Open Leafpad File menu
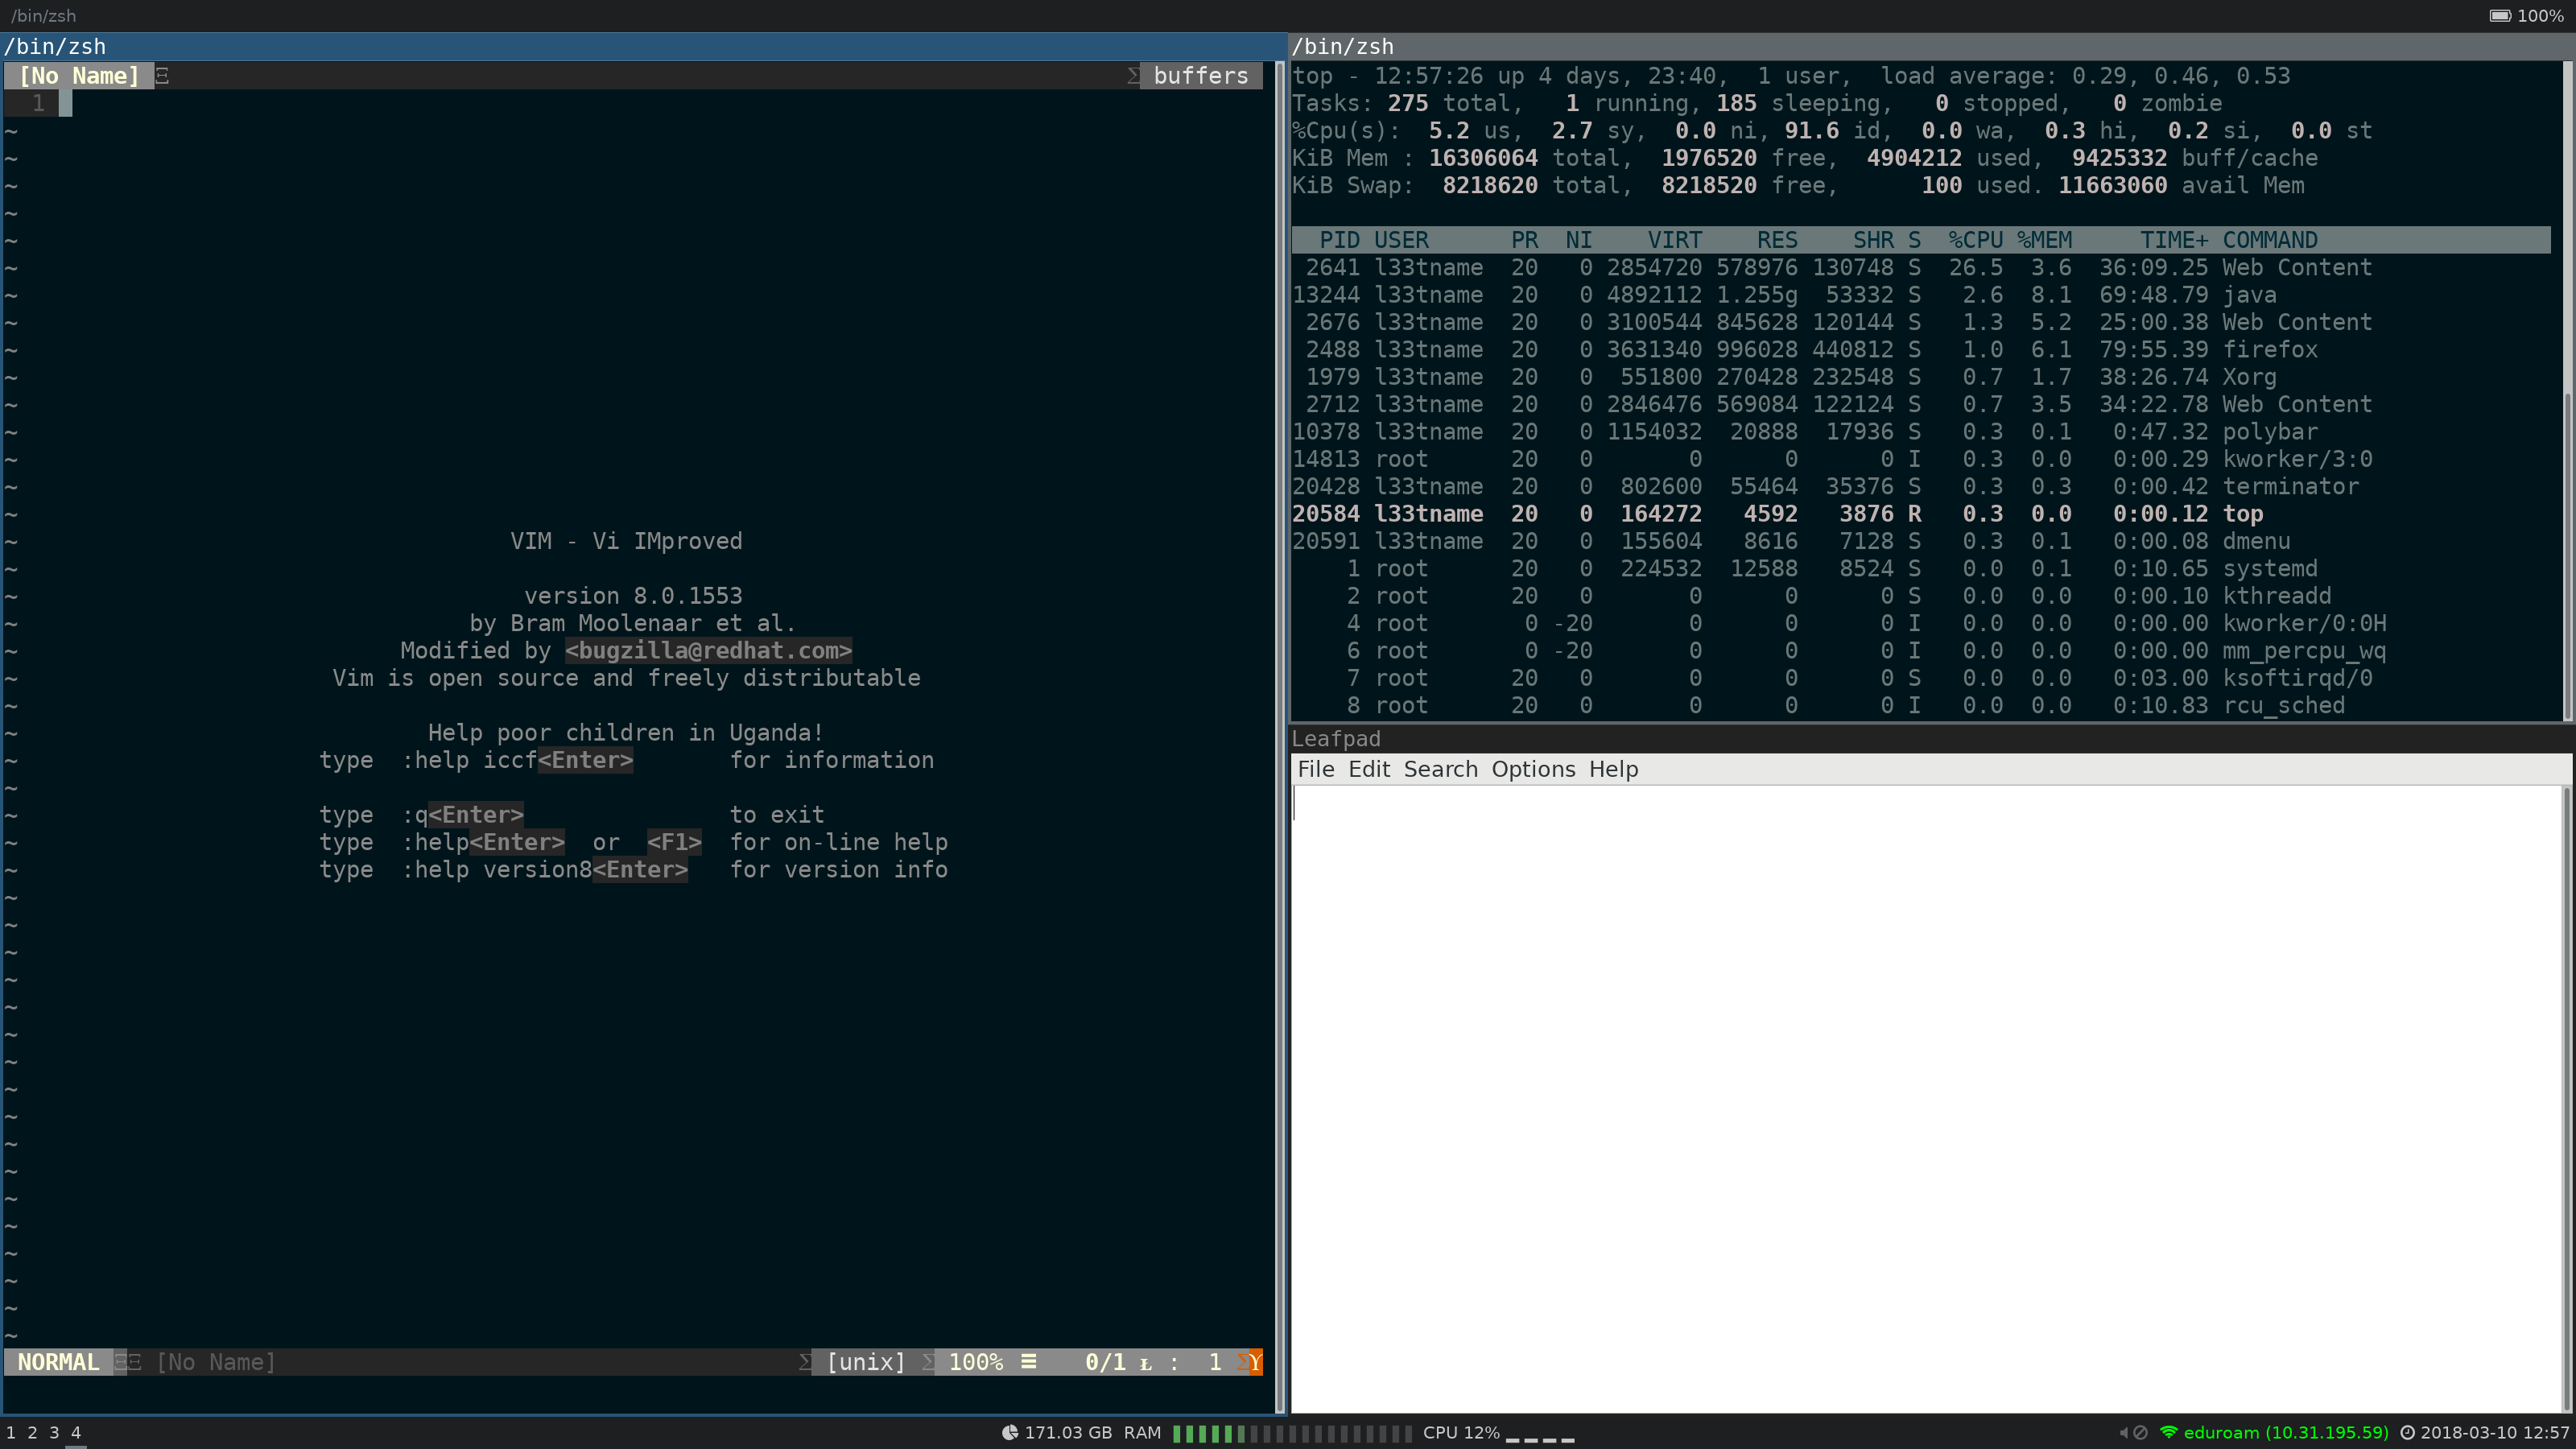The height and width of the screenshot is (1449, 2576). tap(1315, 769)
